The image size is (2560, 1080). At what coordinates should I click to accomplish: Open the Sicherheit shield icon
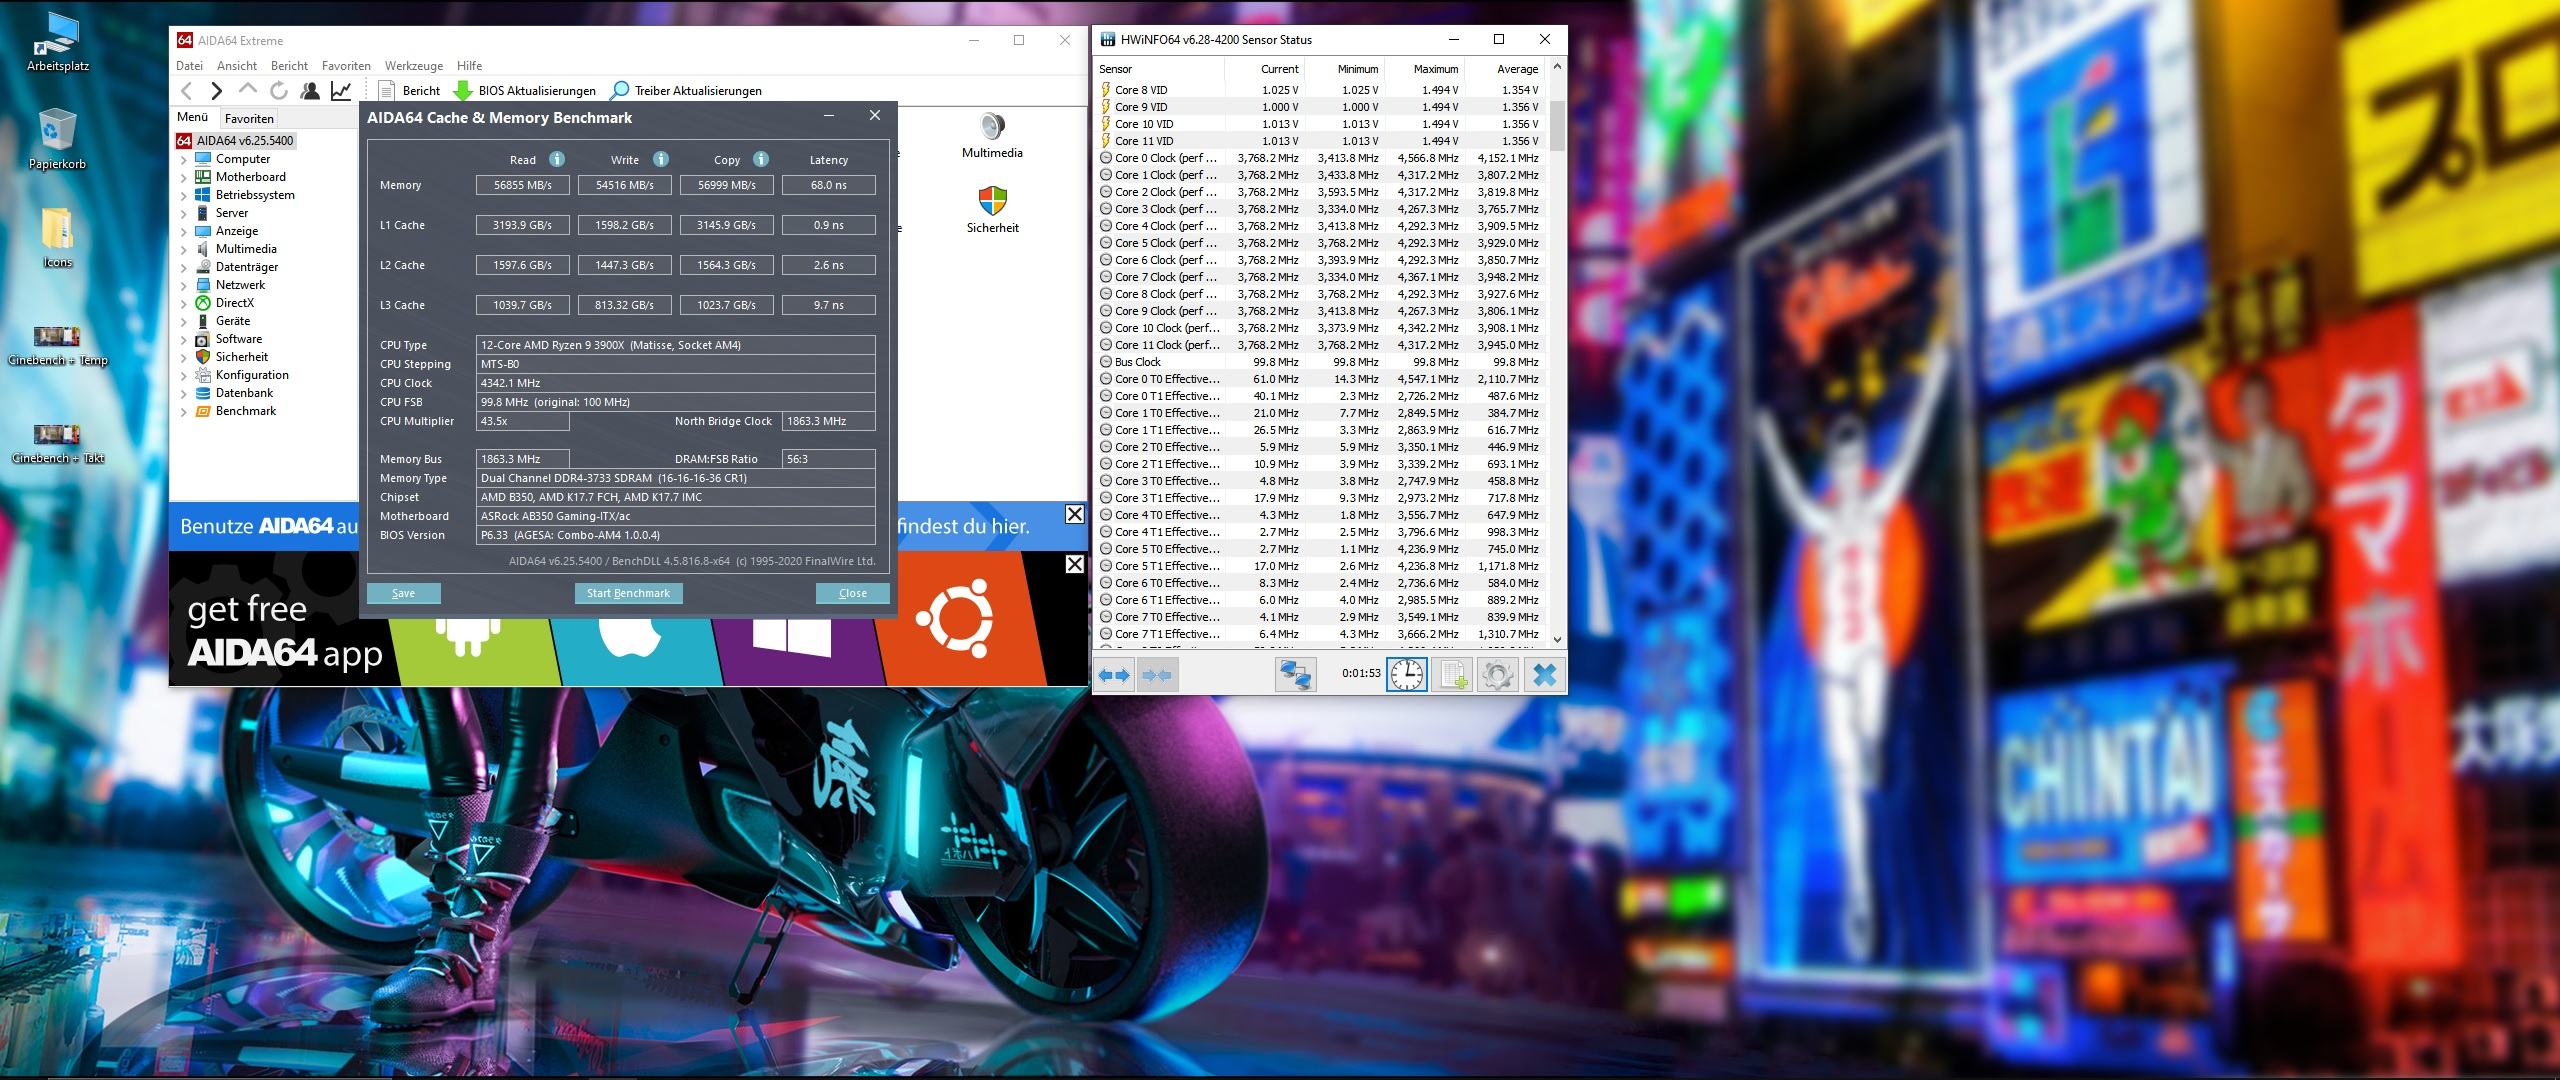click(992, 210)
